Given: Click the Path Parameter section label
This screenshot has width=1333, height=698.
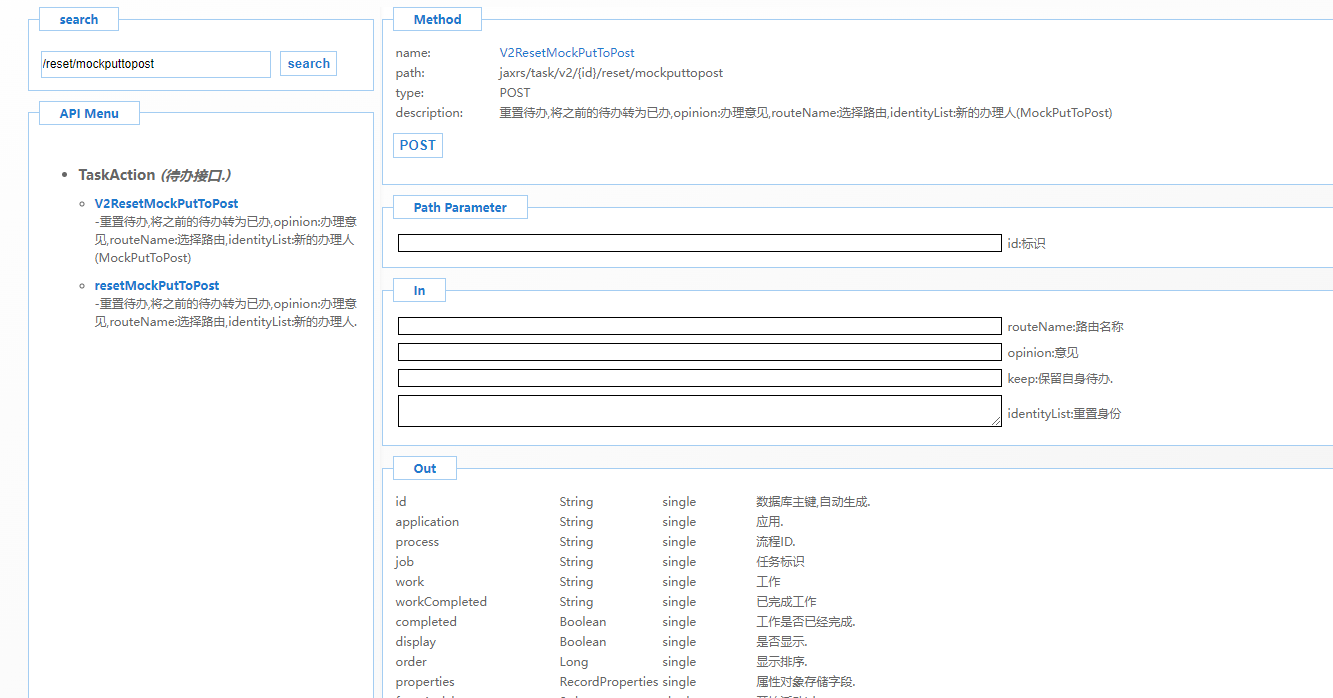Looking at the screenshot, I should click(460, 208).
